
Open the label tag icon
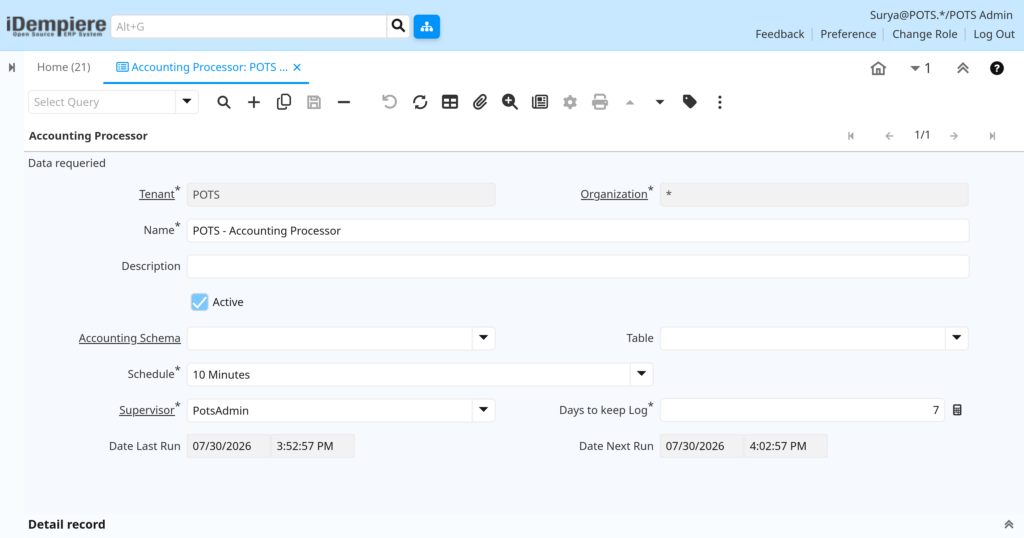[x=690, y=102]
